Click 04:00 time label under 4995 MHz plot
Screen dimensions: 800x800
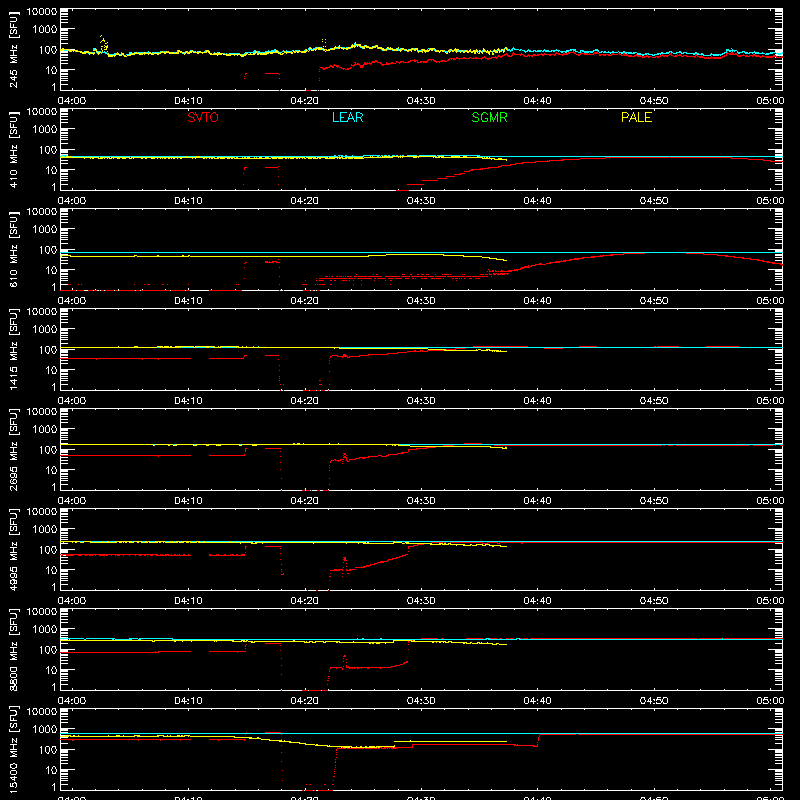point(72,601)
